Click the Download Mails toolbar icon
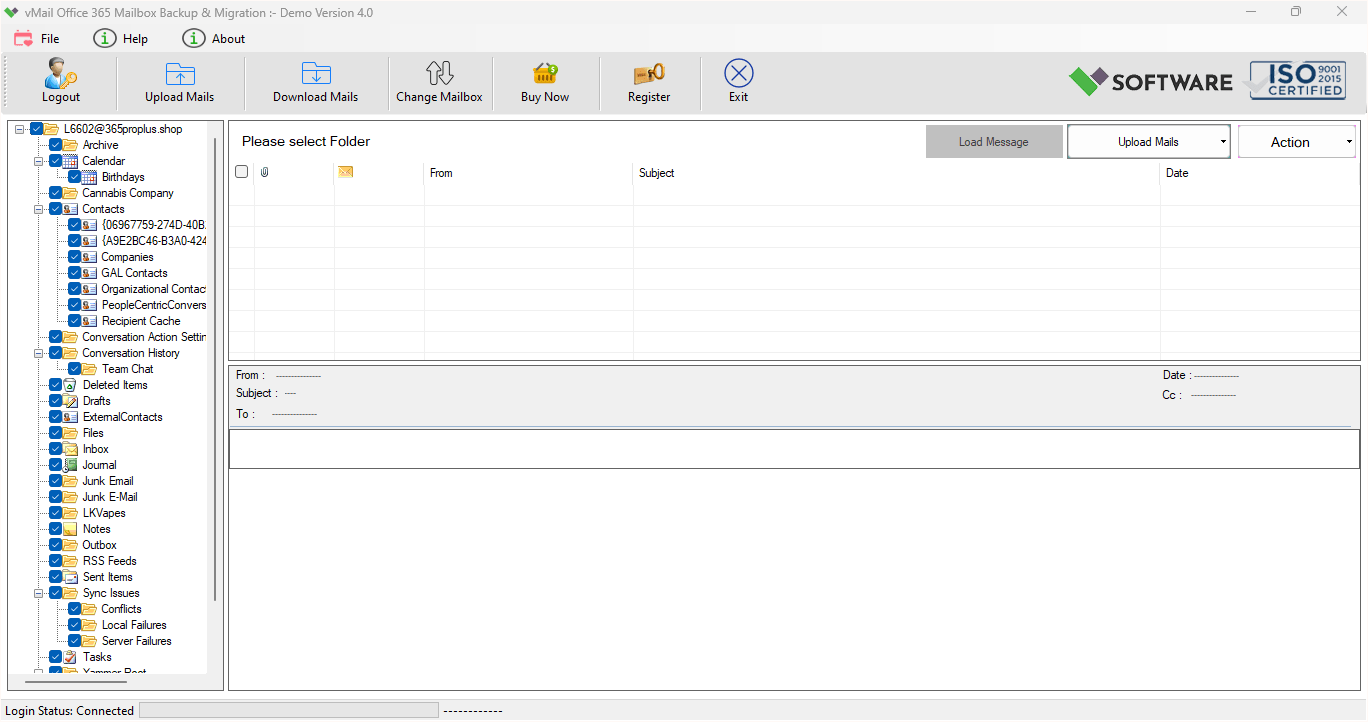This screenshot has height=722, width=1368. point(316,74)
